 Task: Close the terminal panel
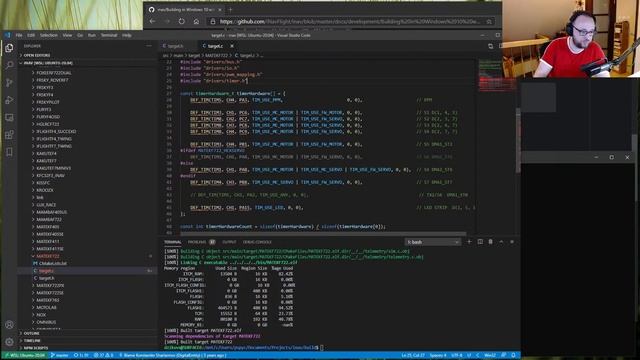coord(512,242)
